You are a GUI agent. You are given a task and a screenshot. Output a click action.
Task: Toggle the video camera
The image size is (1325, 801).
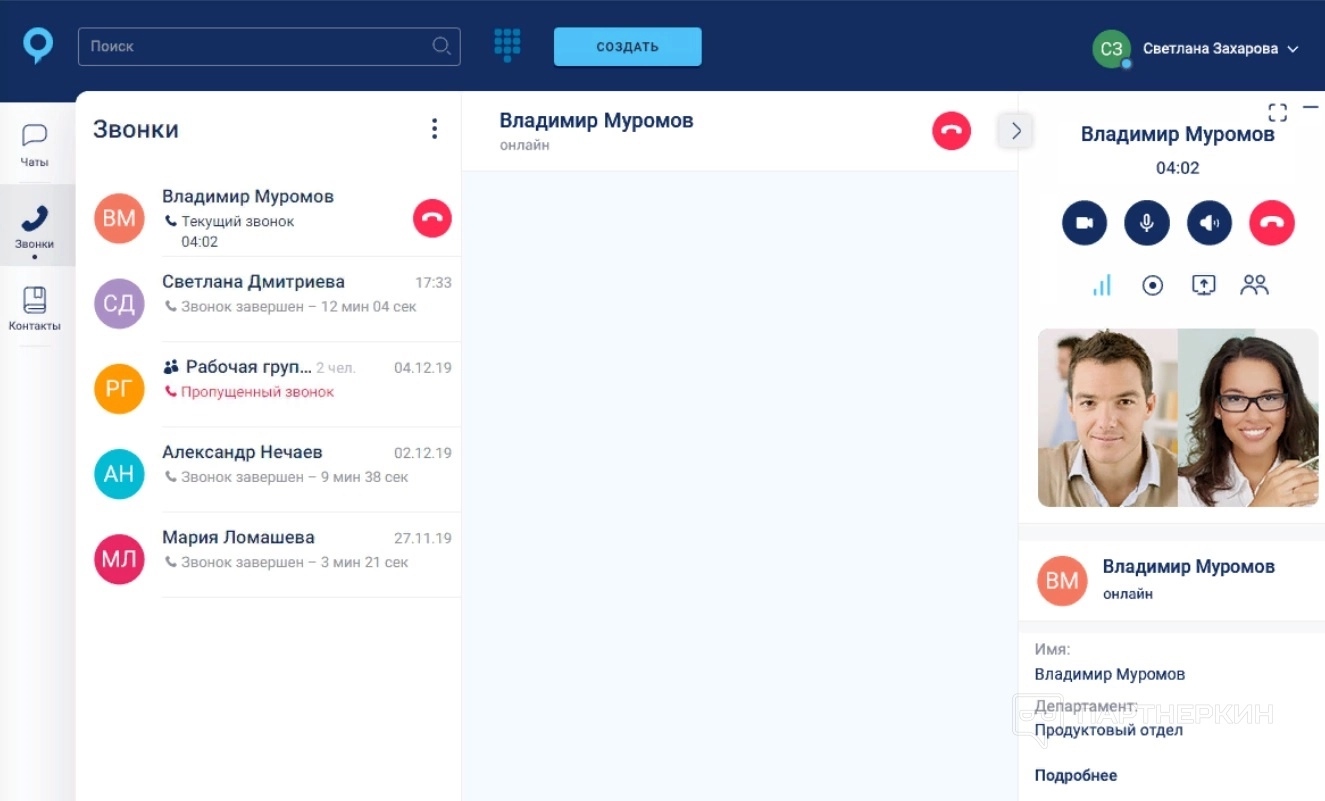coord(1084,223)
